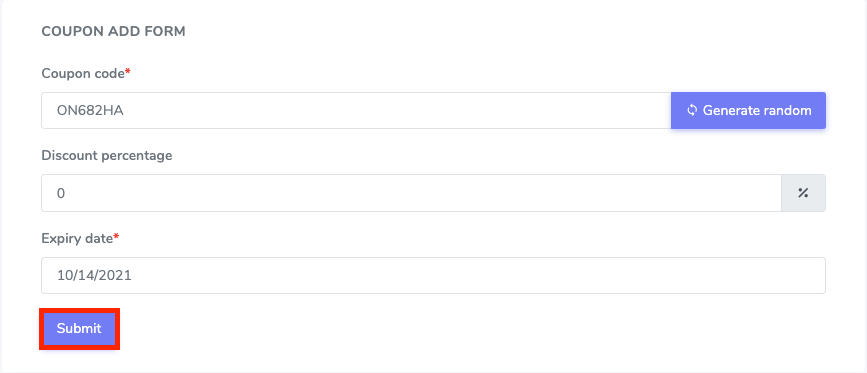
Task: Click the Discount percentage label
Action: (x=107, y=156)
